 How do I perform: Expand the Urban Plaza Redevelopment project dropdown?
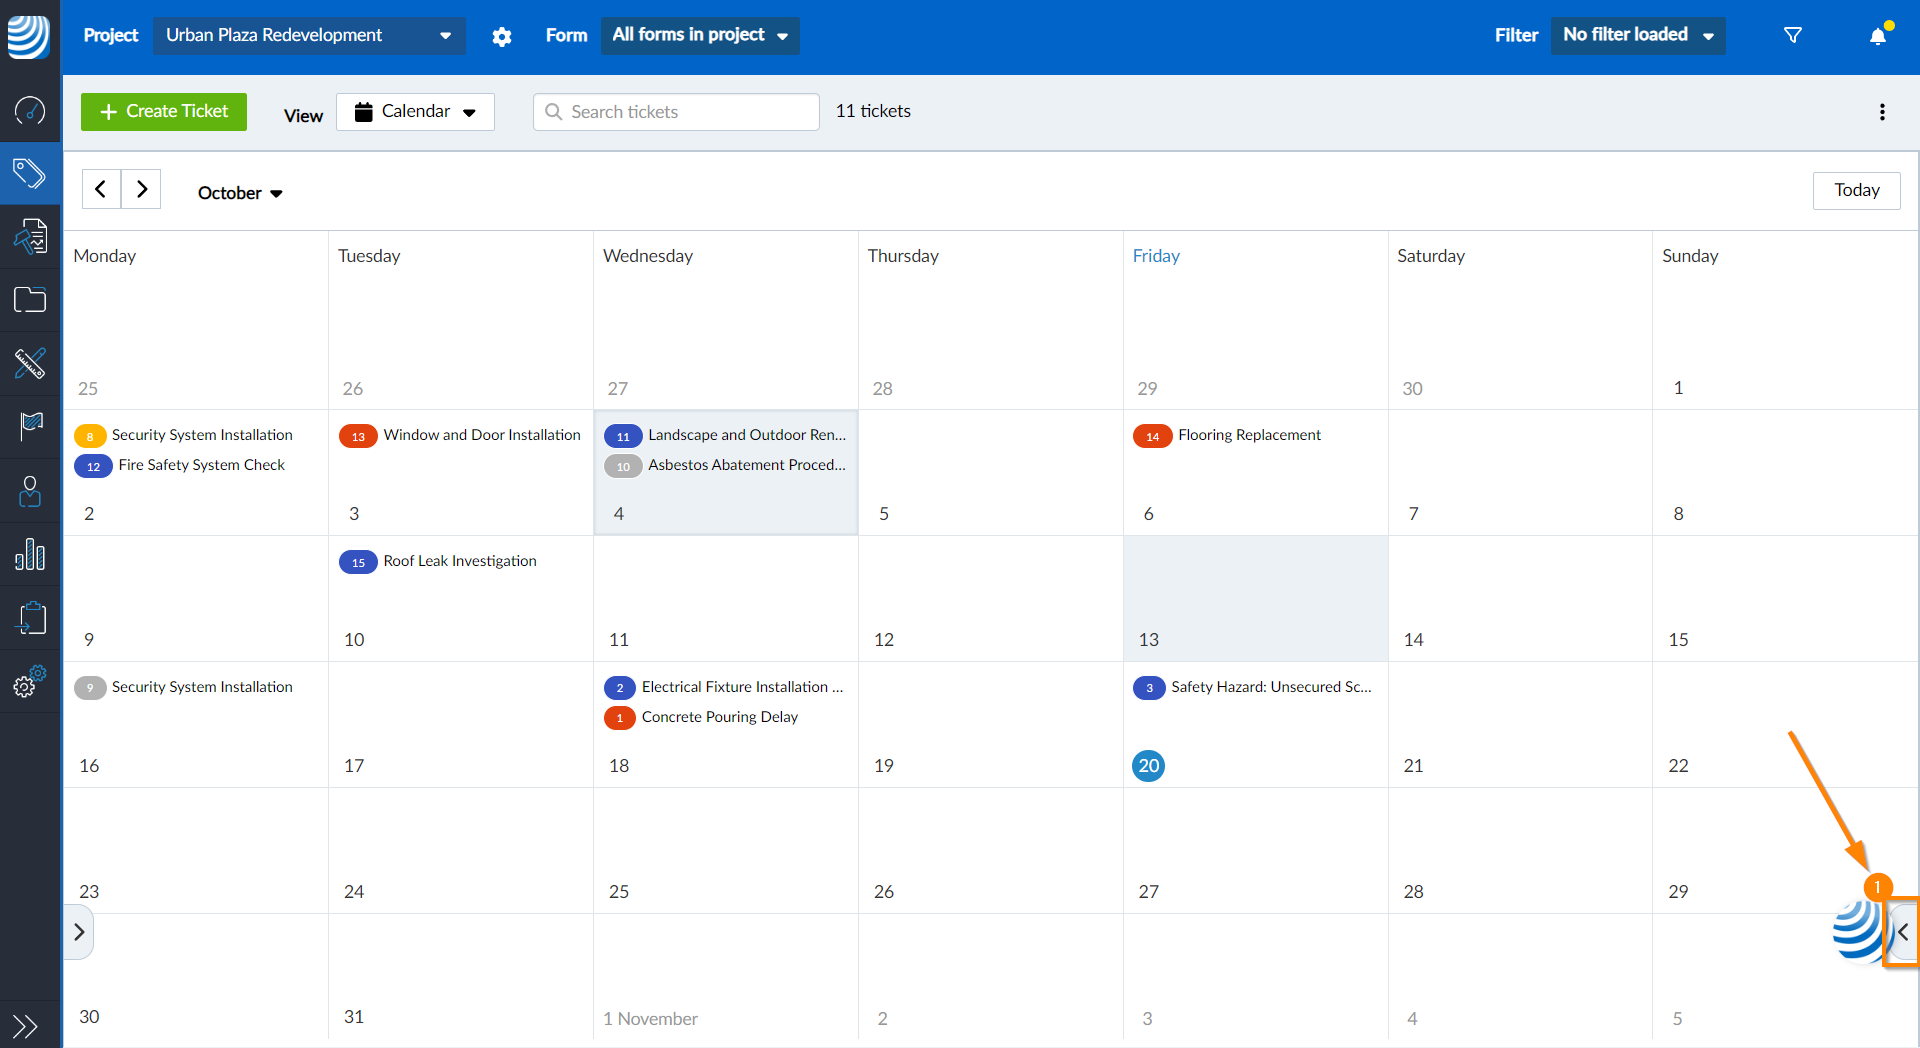coord(309,35)
